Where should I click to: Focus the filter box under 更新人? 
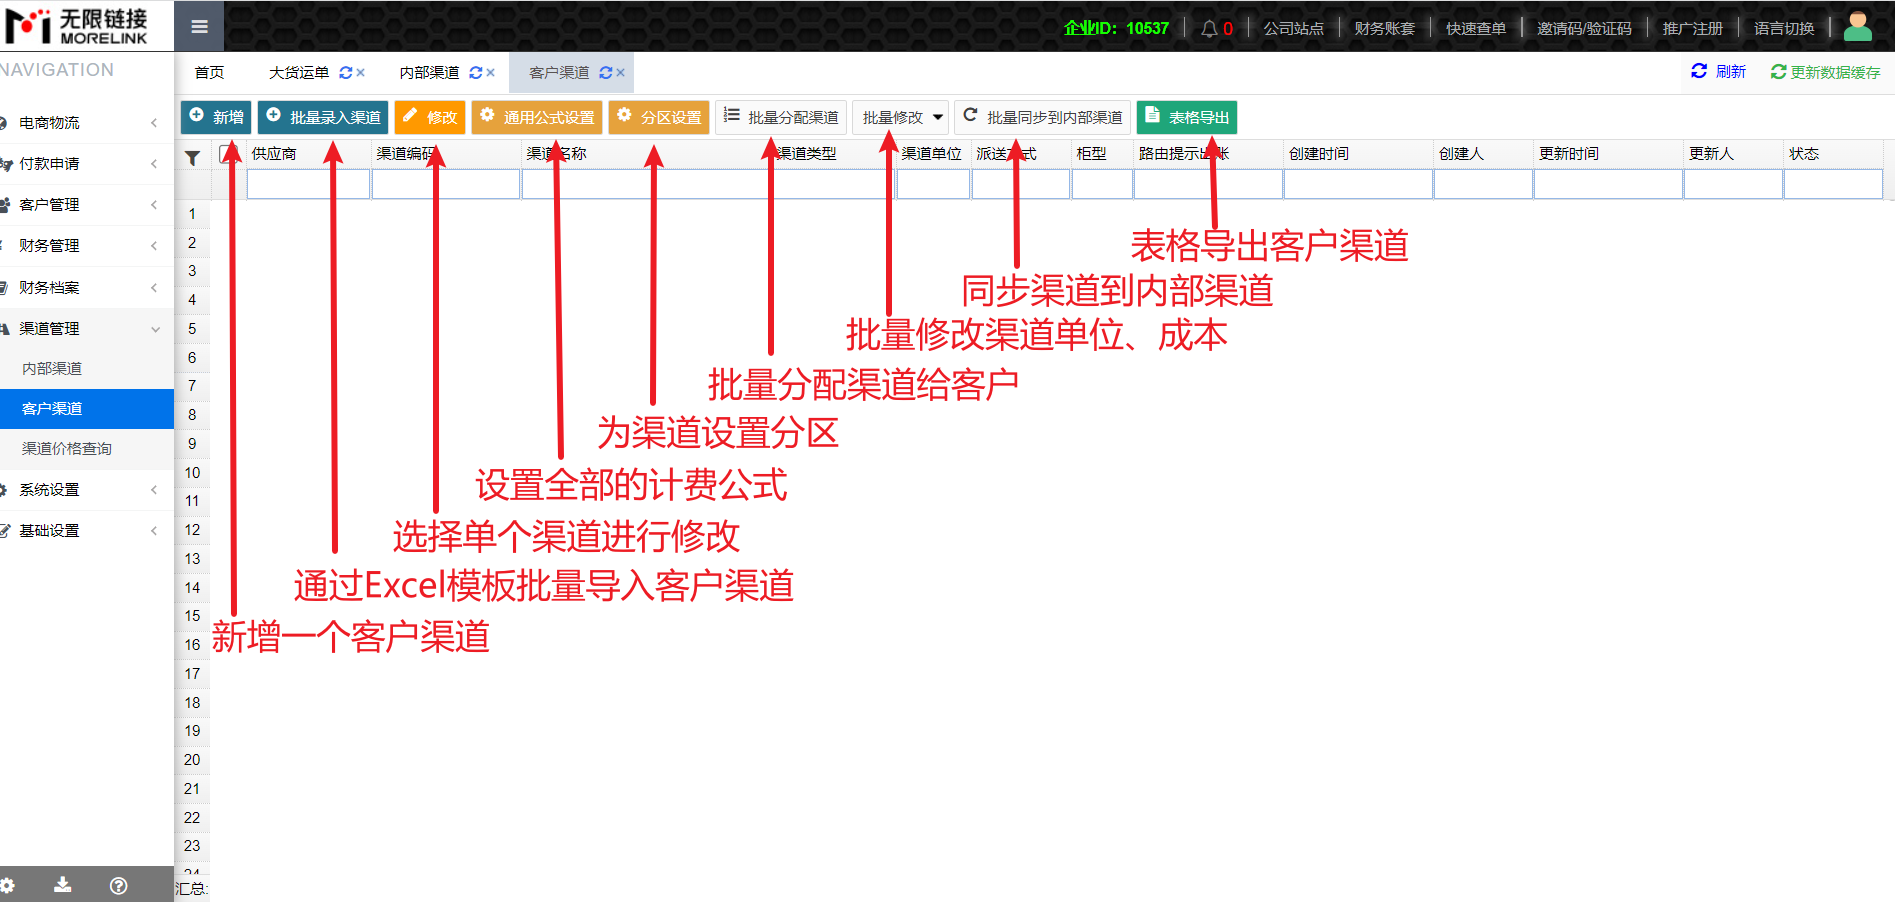(1733, 184)
